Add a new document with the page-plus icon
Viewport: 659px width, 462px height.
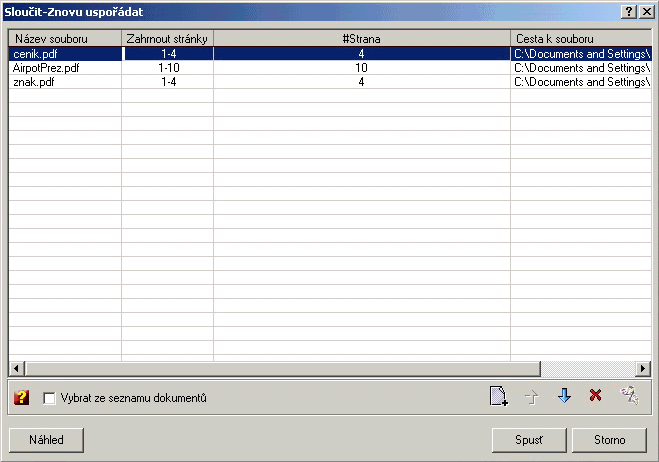499,396
